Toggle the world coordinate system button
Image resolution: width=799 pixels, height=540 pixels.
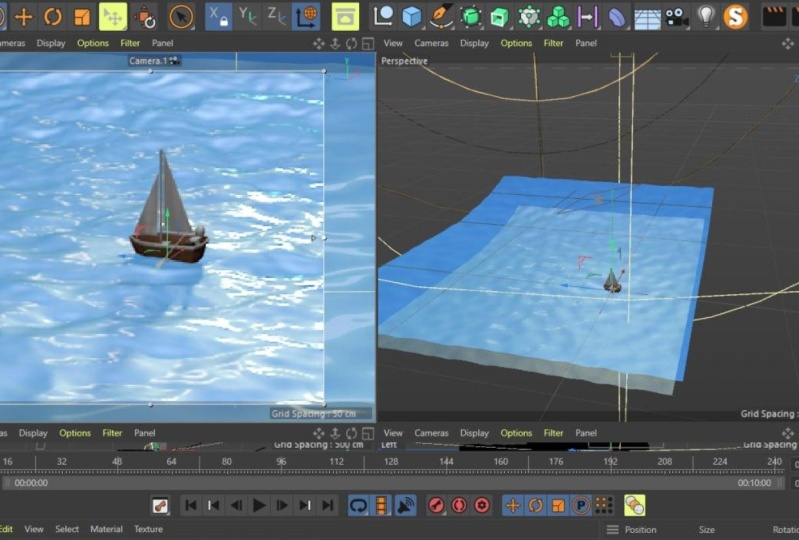point(307,16)
